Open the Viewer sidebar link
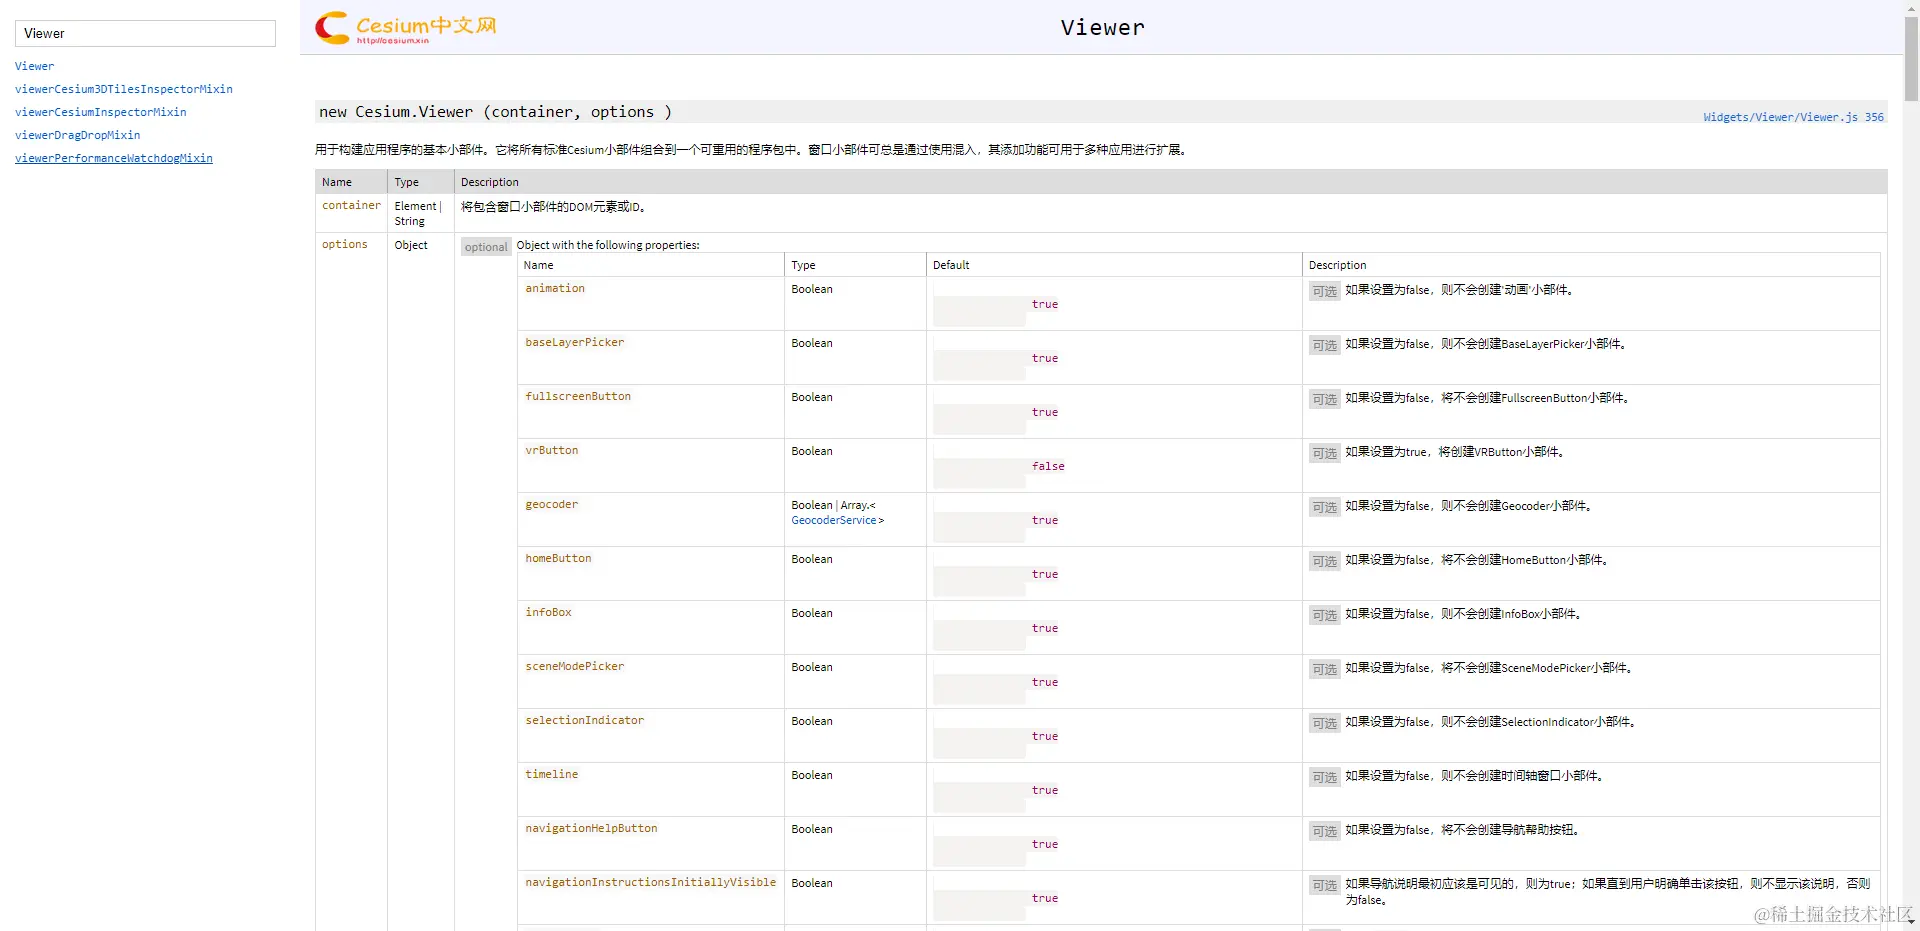The image size is (1920, 931). click(x=34, y=66)
